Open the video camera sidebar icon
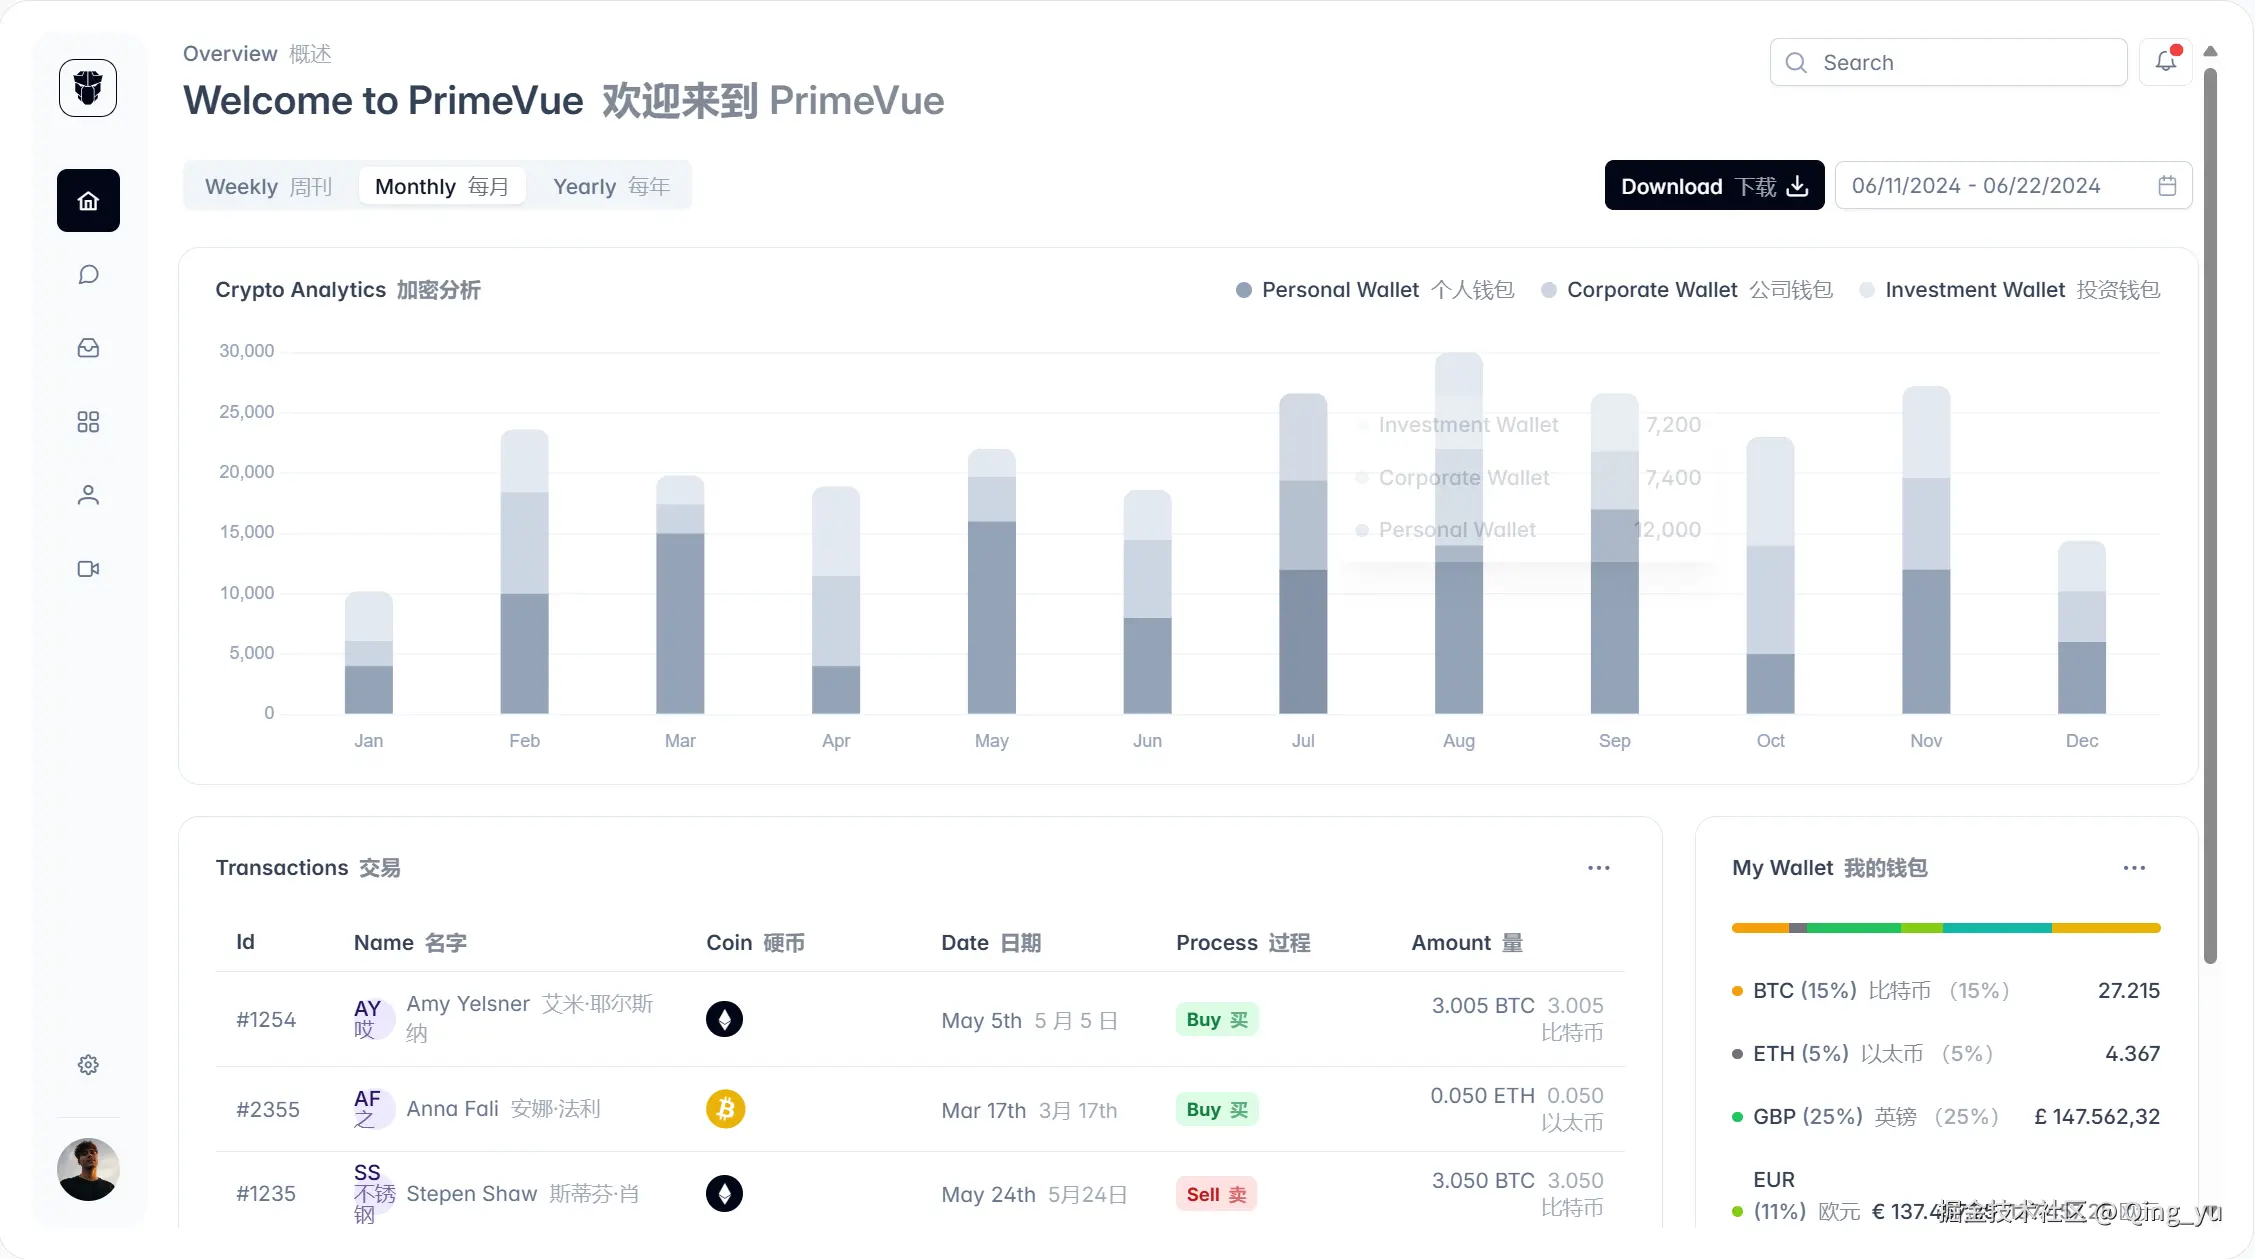2255x1259 pixels. (88, 569)
